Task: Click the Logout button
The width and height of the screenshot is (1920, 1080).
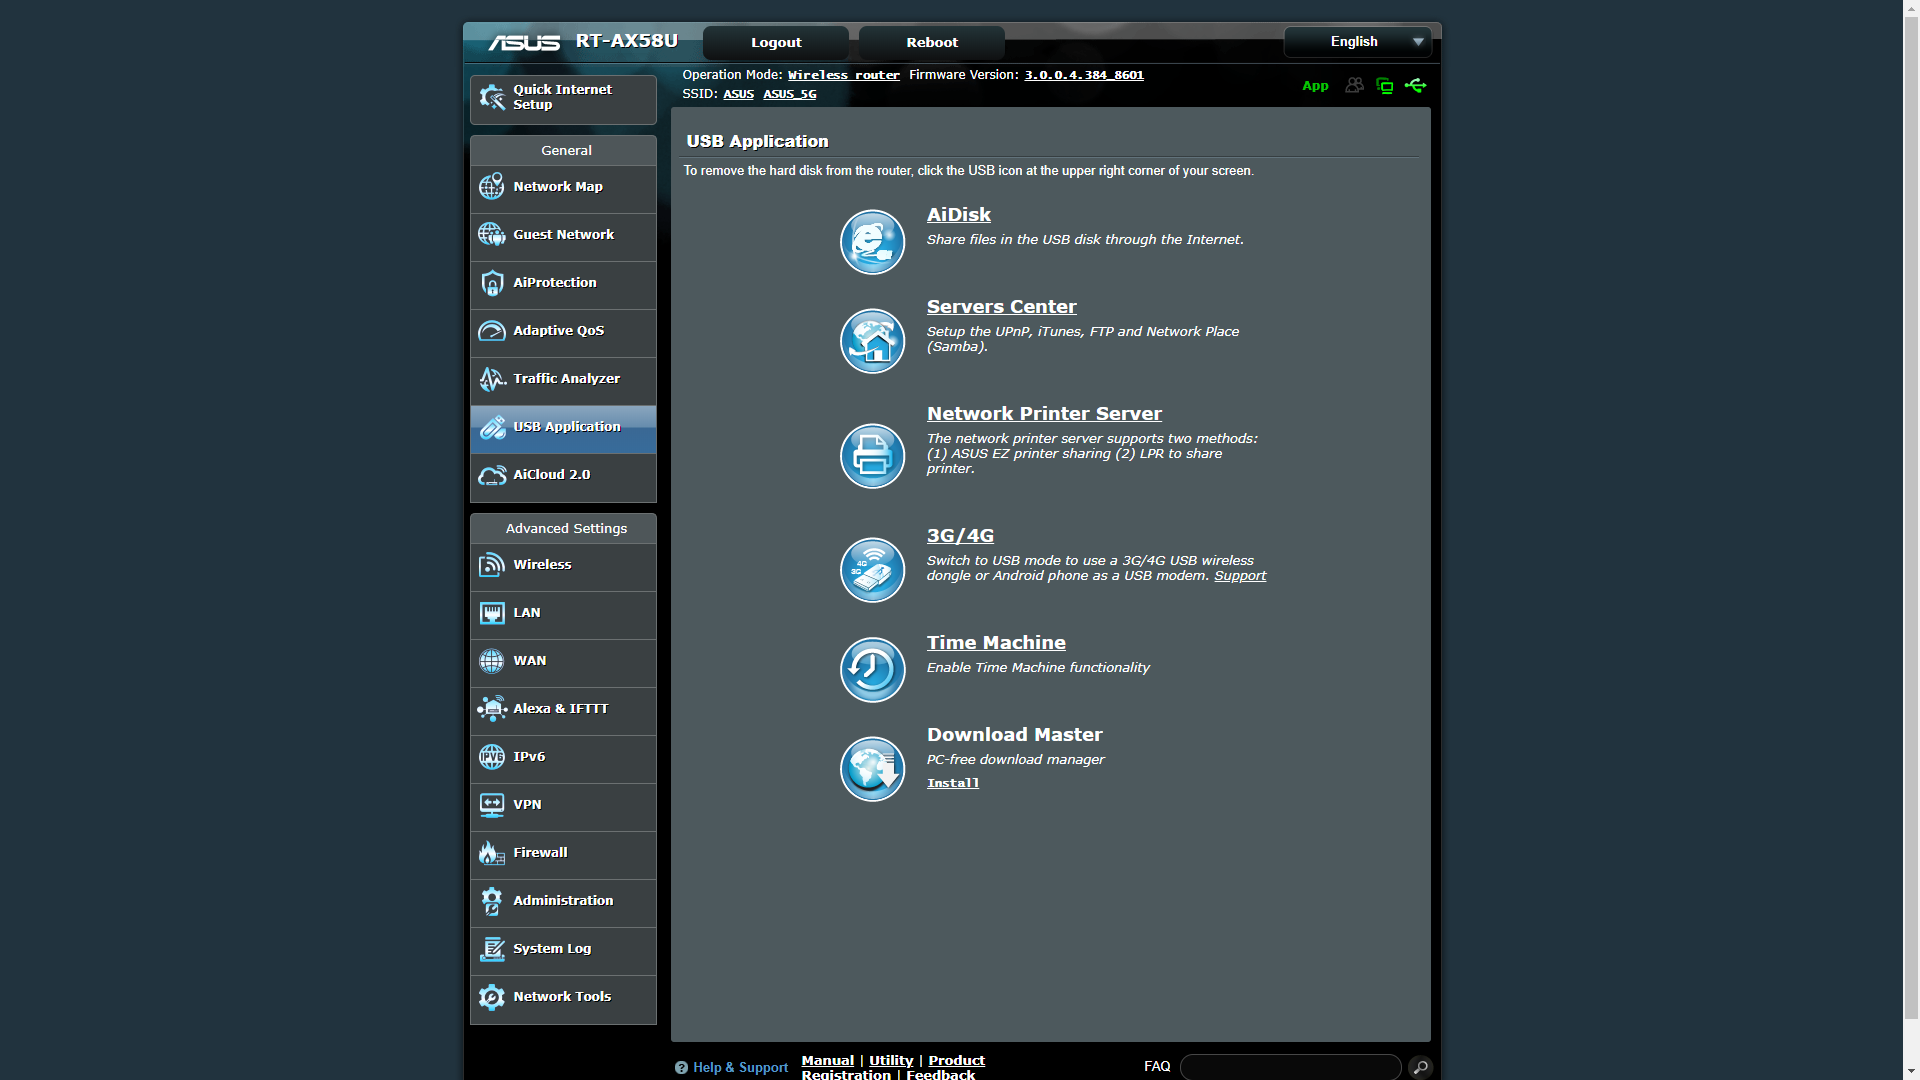Action: [776, 43]
